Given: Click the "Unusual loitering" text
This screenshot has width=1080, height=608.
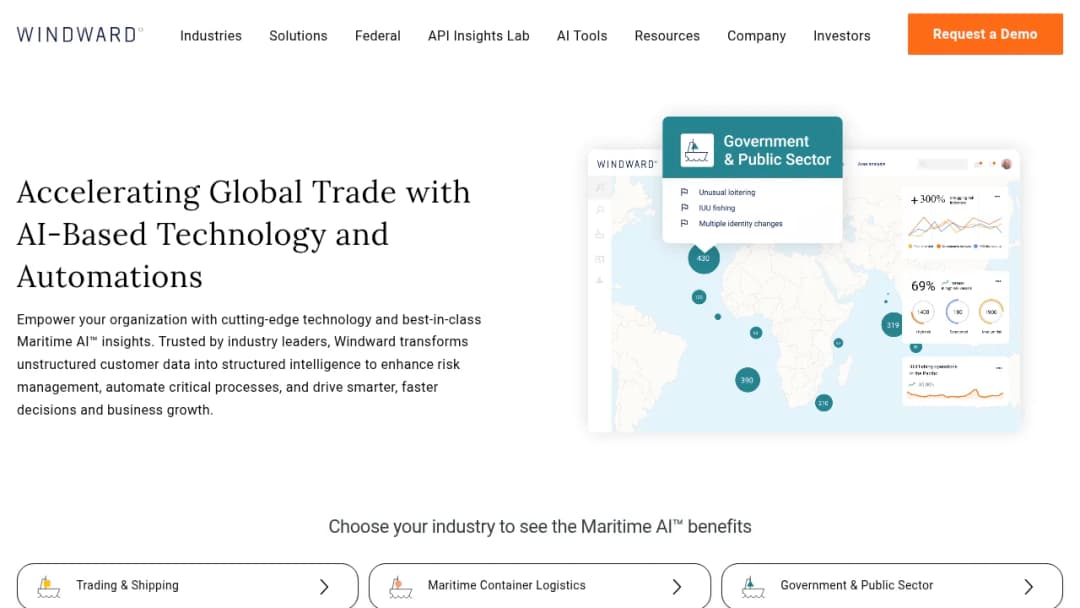Looking at the screenshot, I should coord(727,193).
